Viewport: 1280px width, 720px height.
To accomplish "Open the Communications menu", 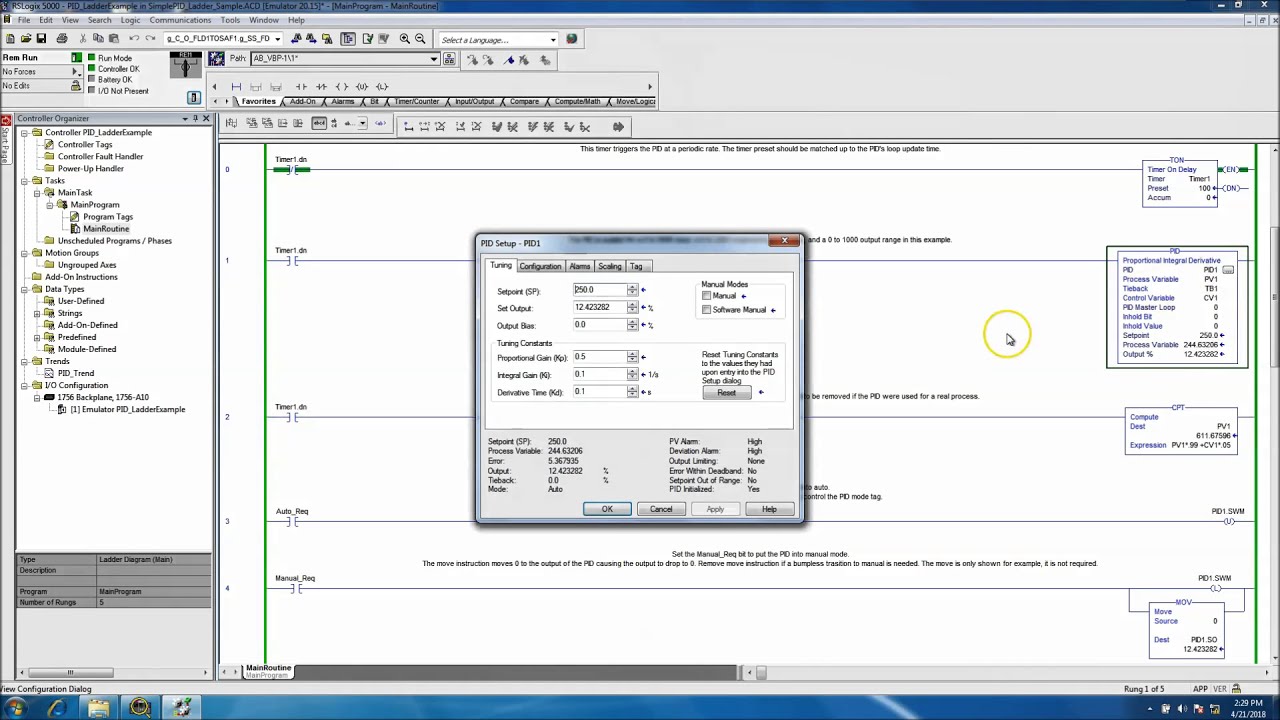I will 180,20.
